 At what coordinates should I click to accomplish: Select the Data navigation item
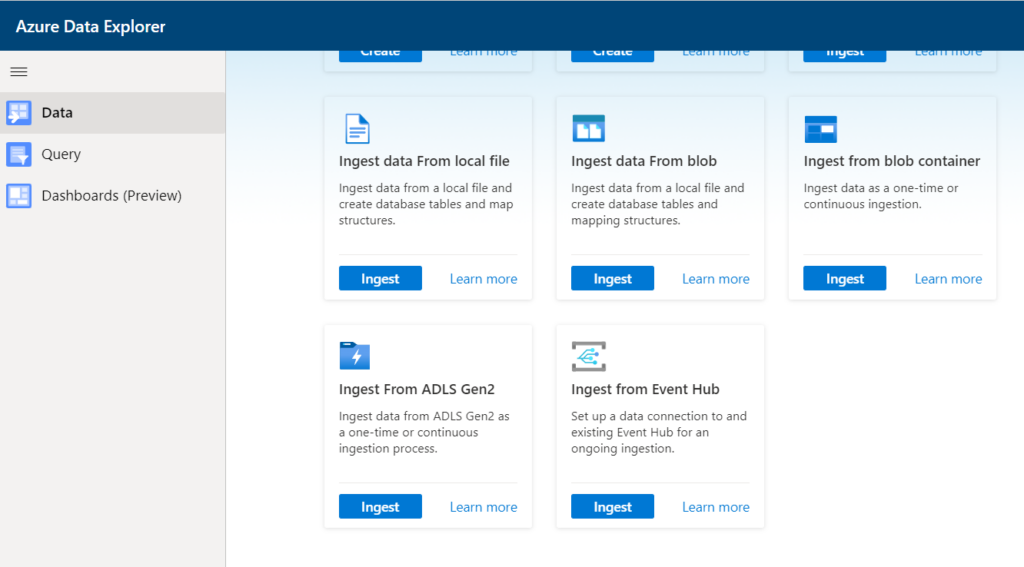tap(57, 113)
